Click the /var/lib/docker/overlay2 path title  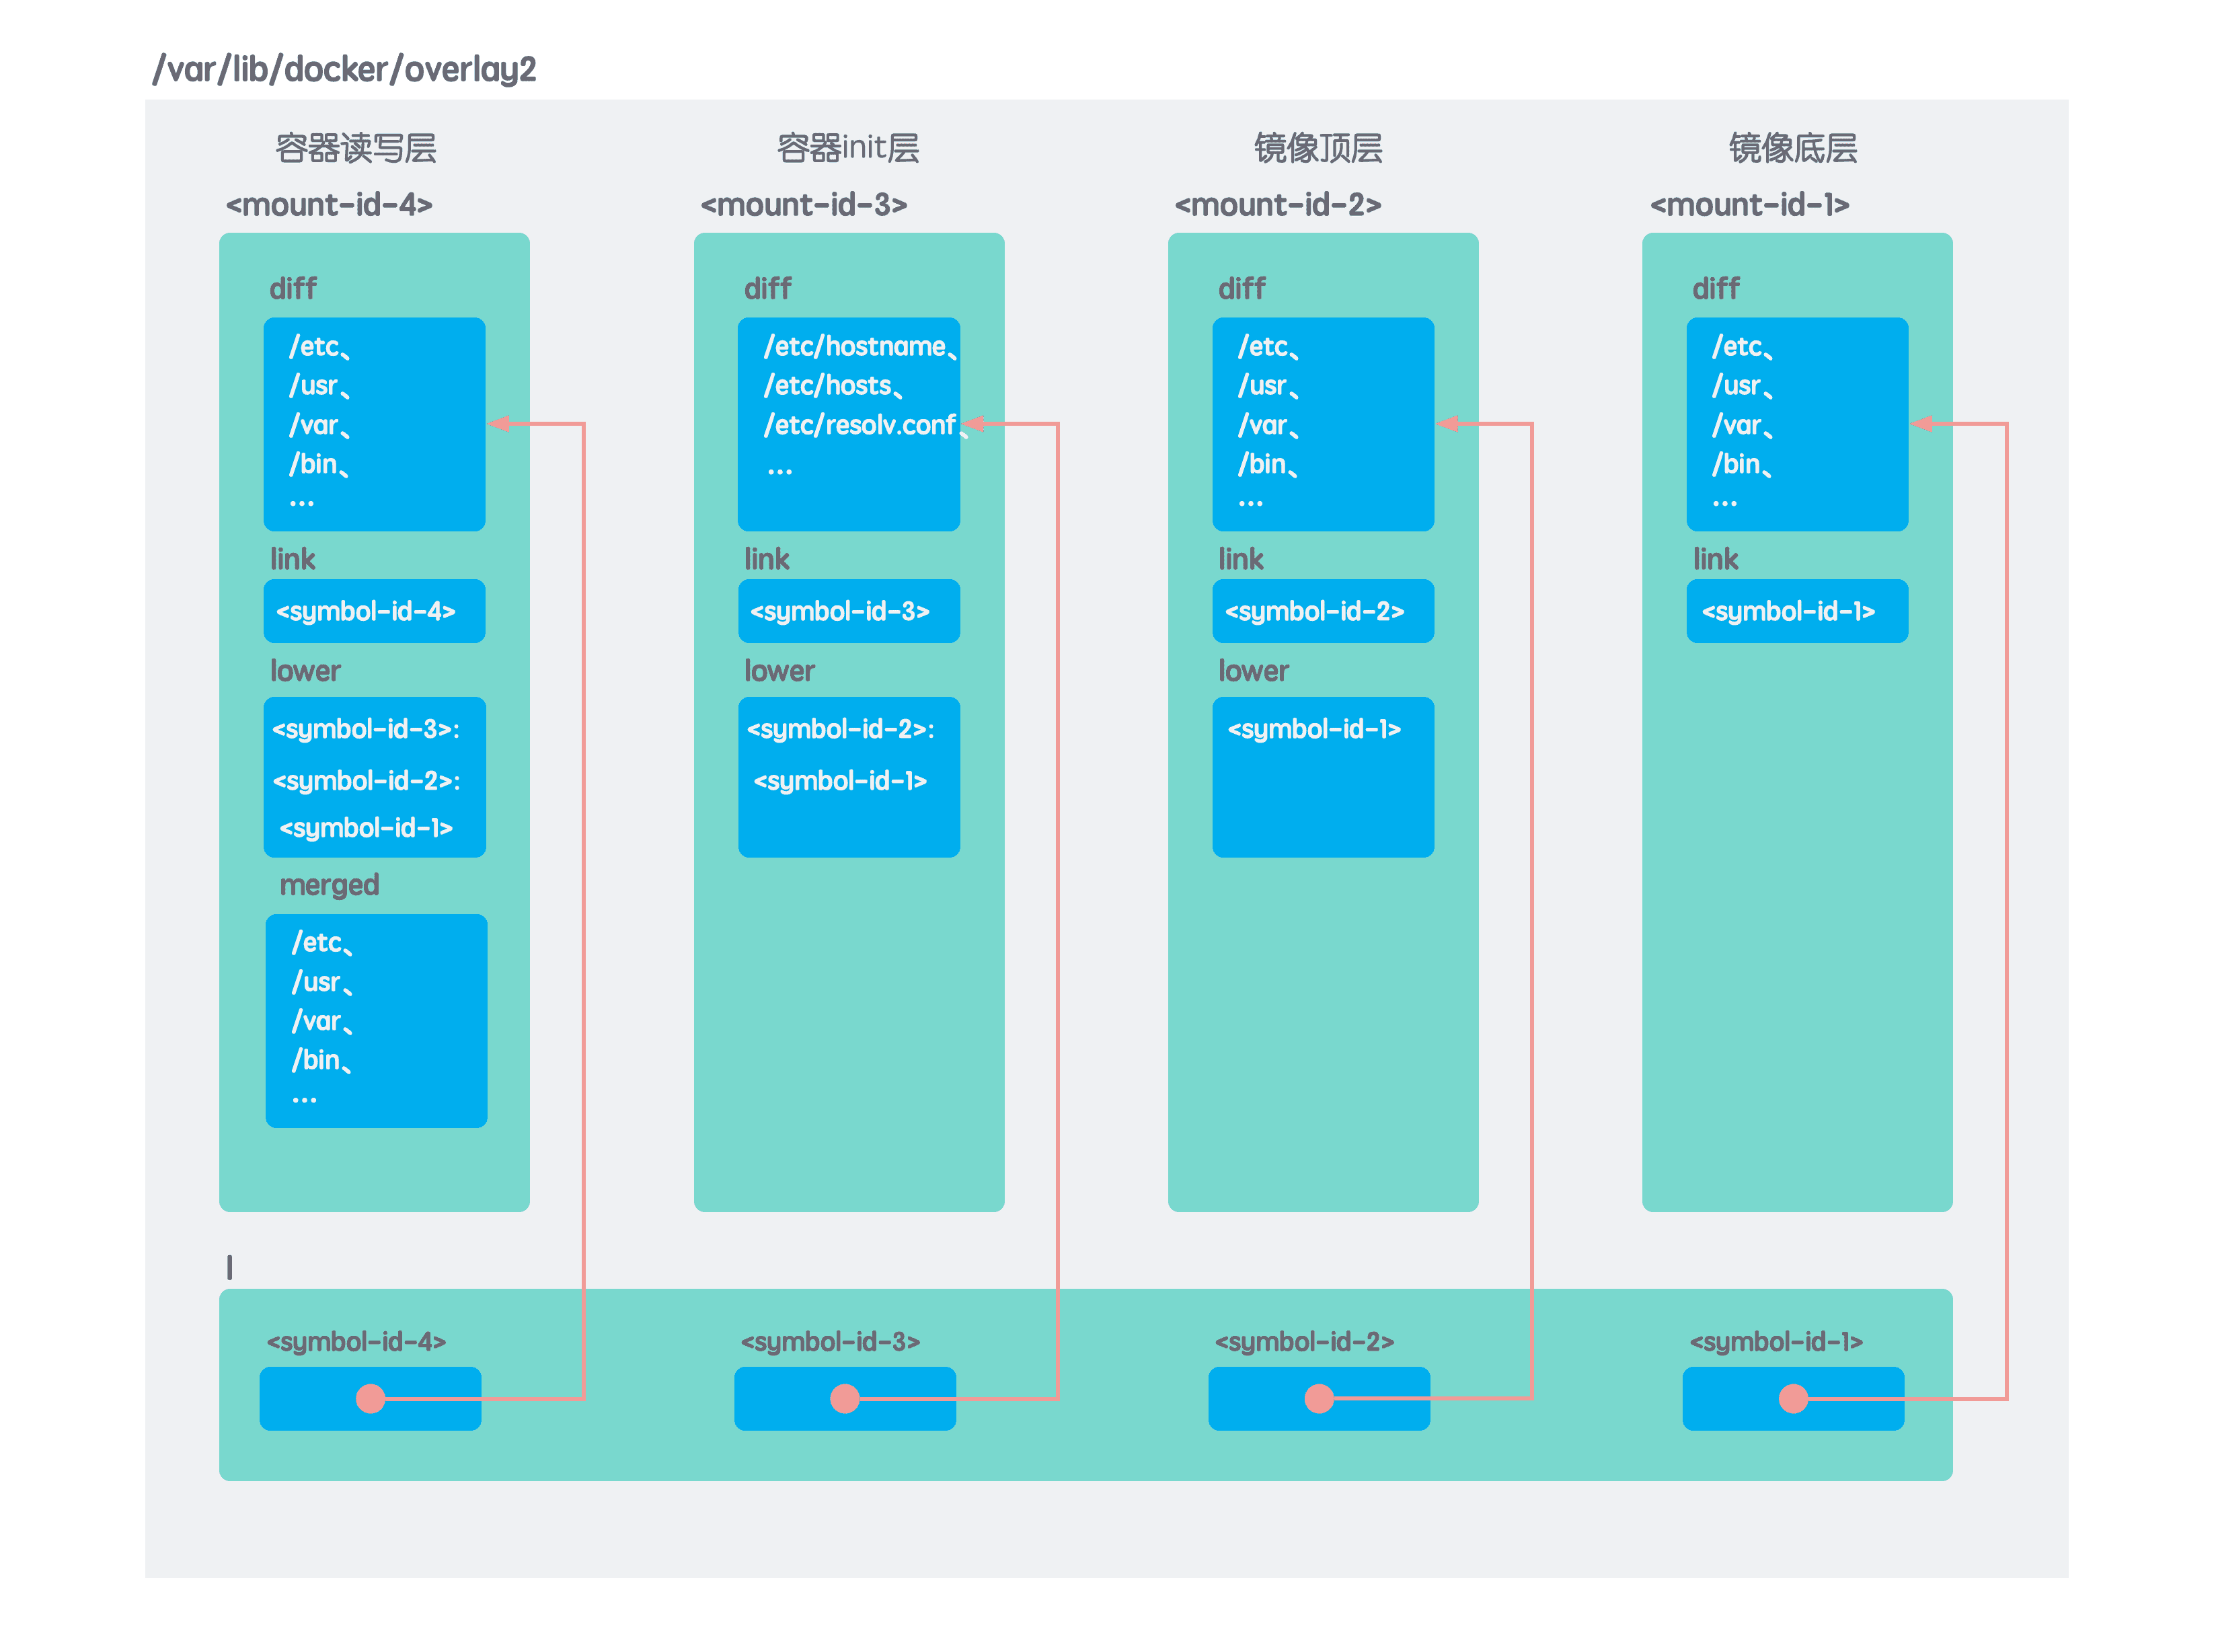point(344,69)
